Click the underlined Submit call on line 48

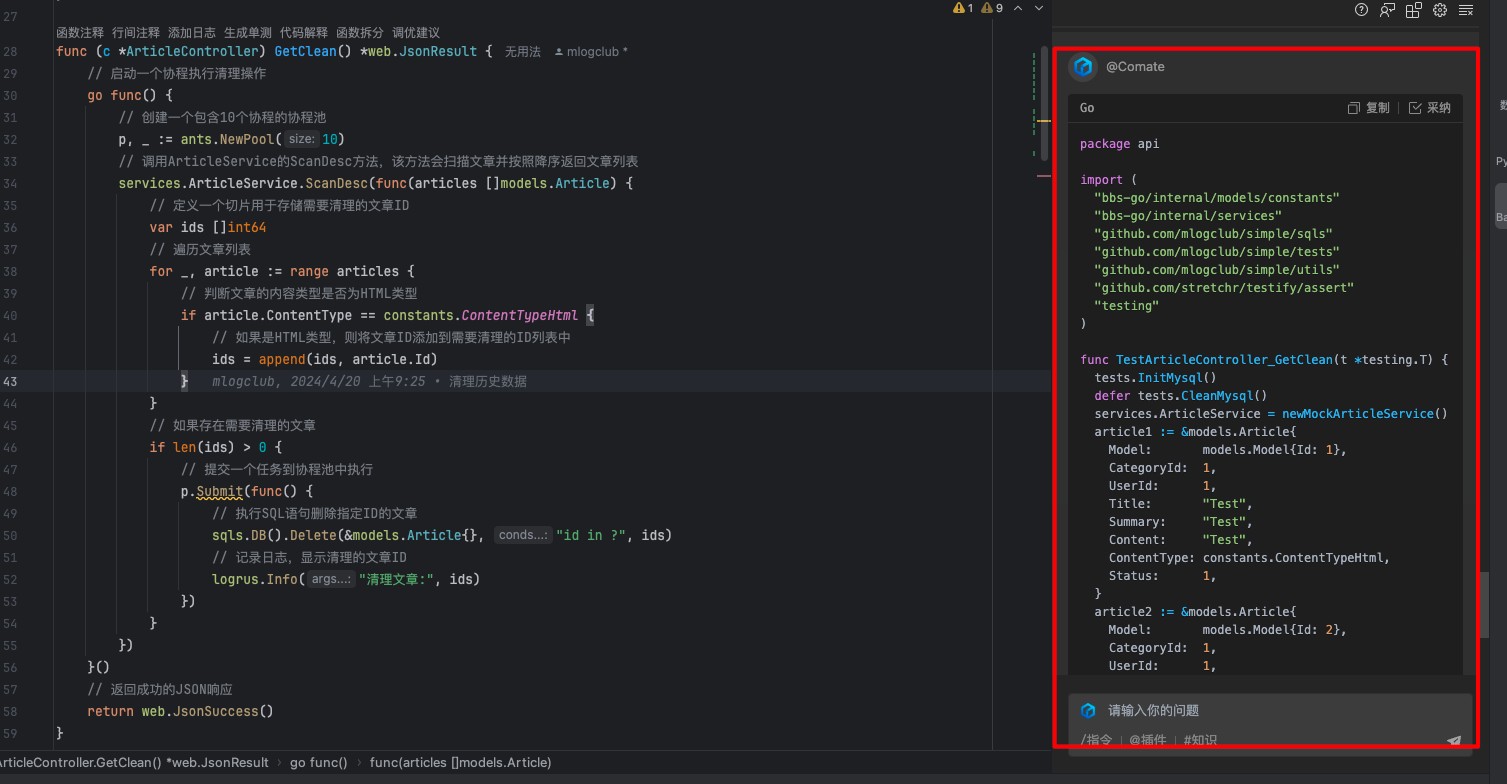219,491
